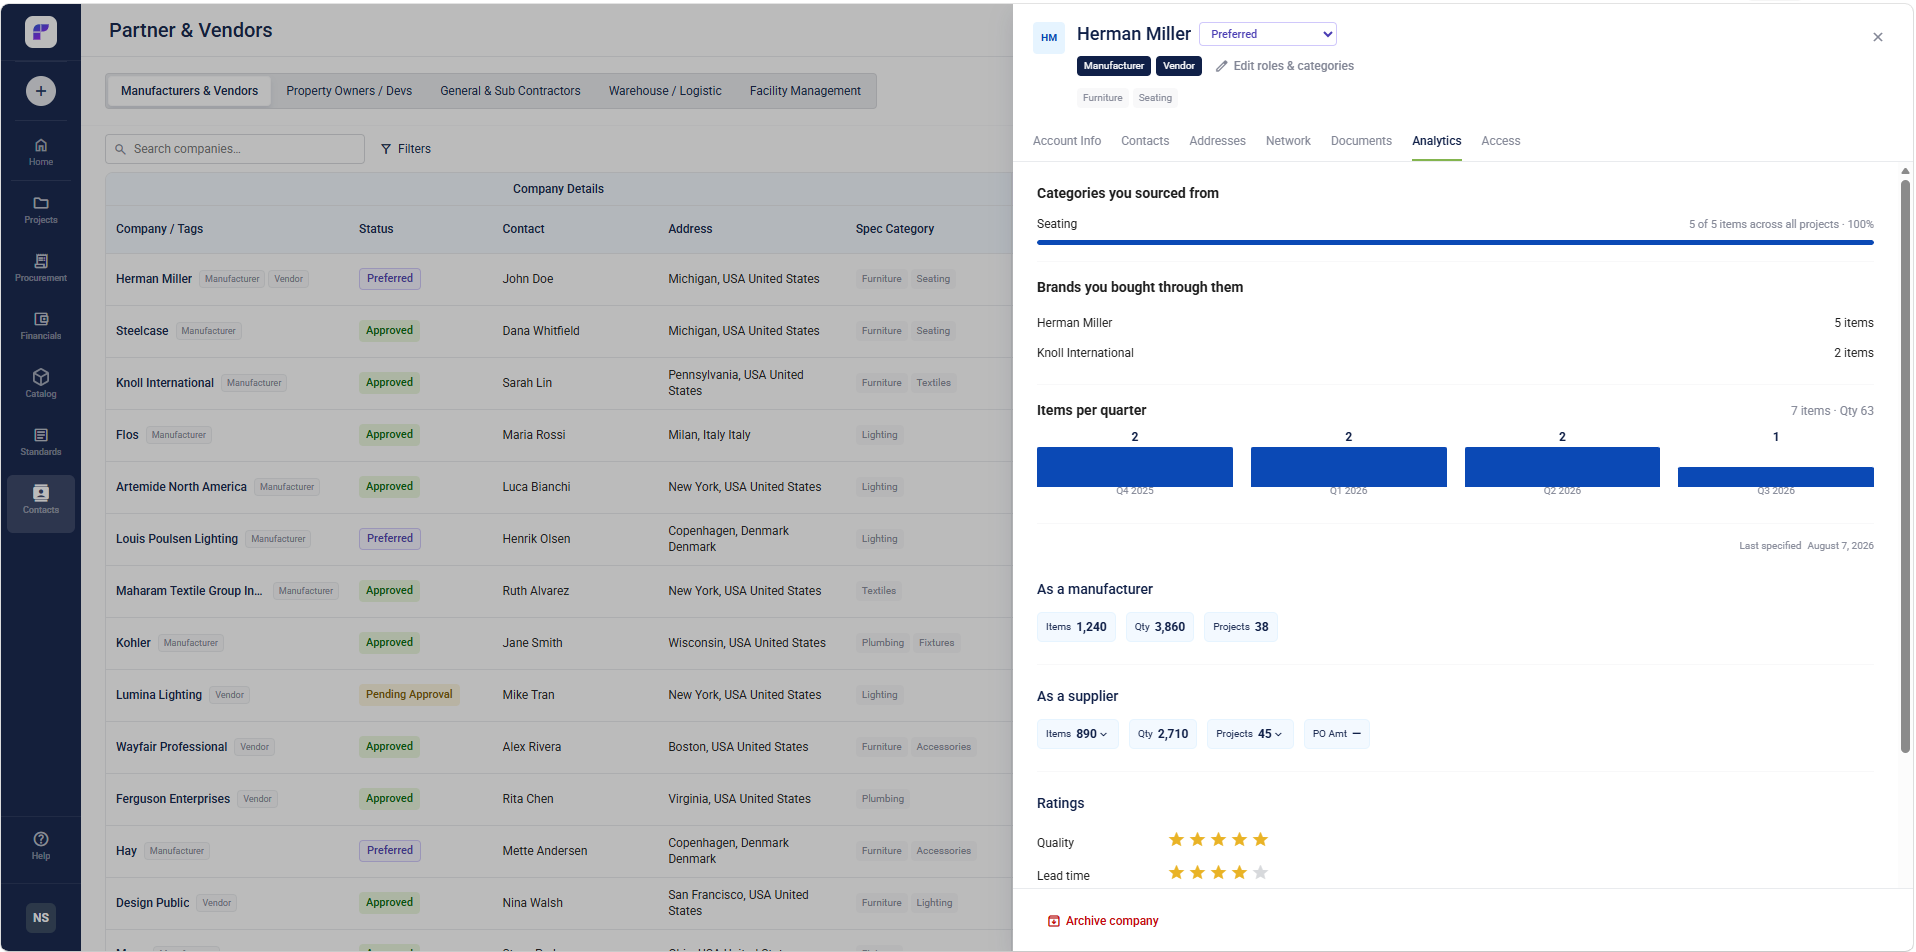Click the Status column header
The height and width of the screenshot is (952, 1916).
pos(376,229)
